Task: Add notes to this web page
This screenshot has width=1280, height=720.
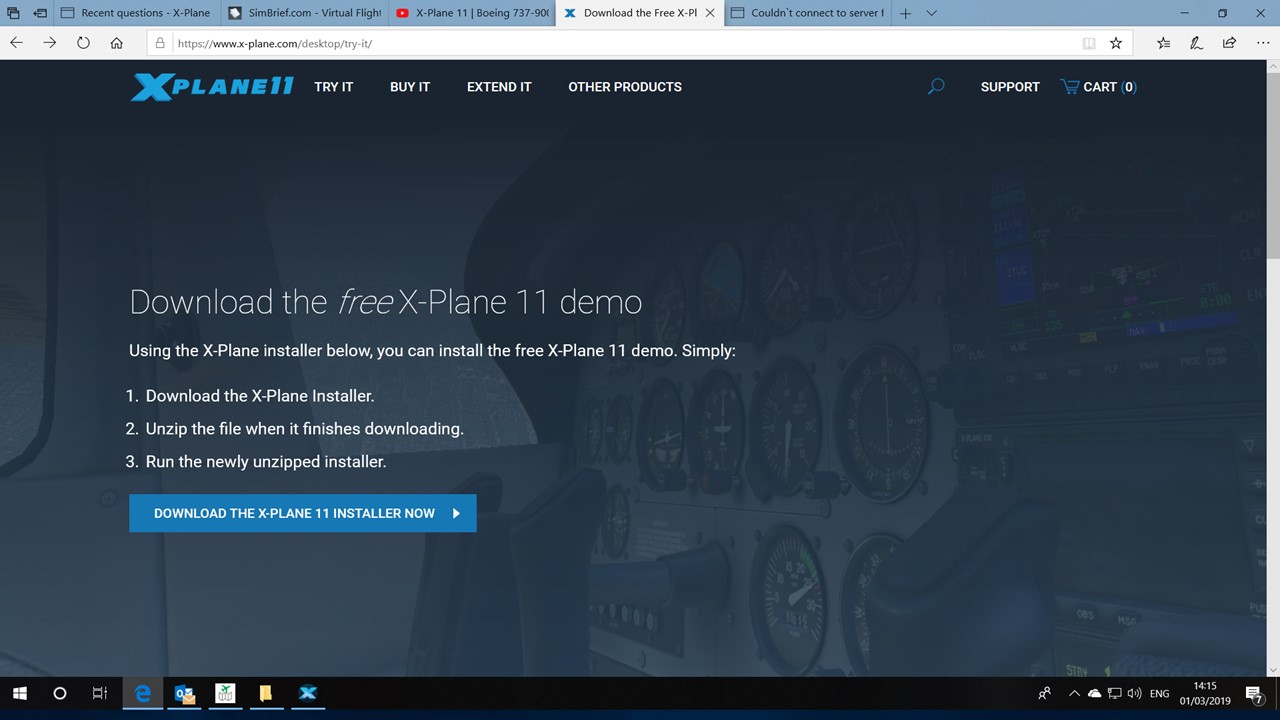Action: click(x=1196, y=43)
